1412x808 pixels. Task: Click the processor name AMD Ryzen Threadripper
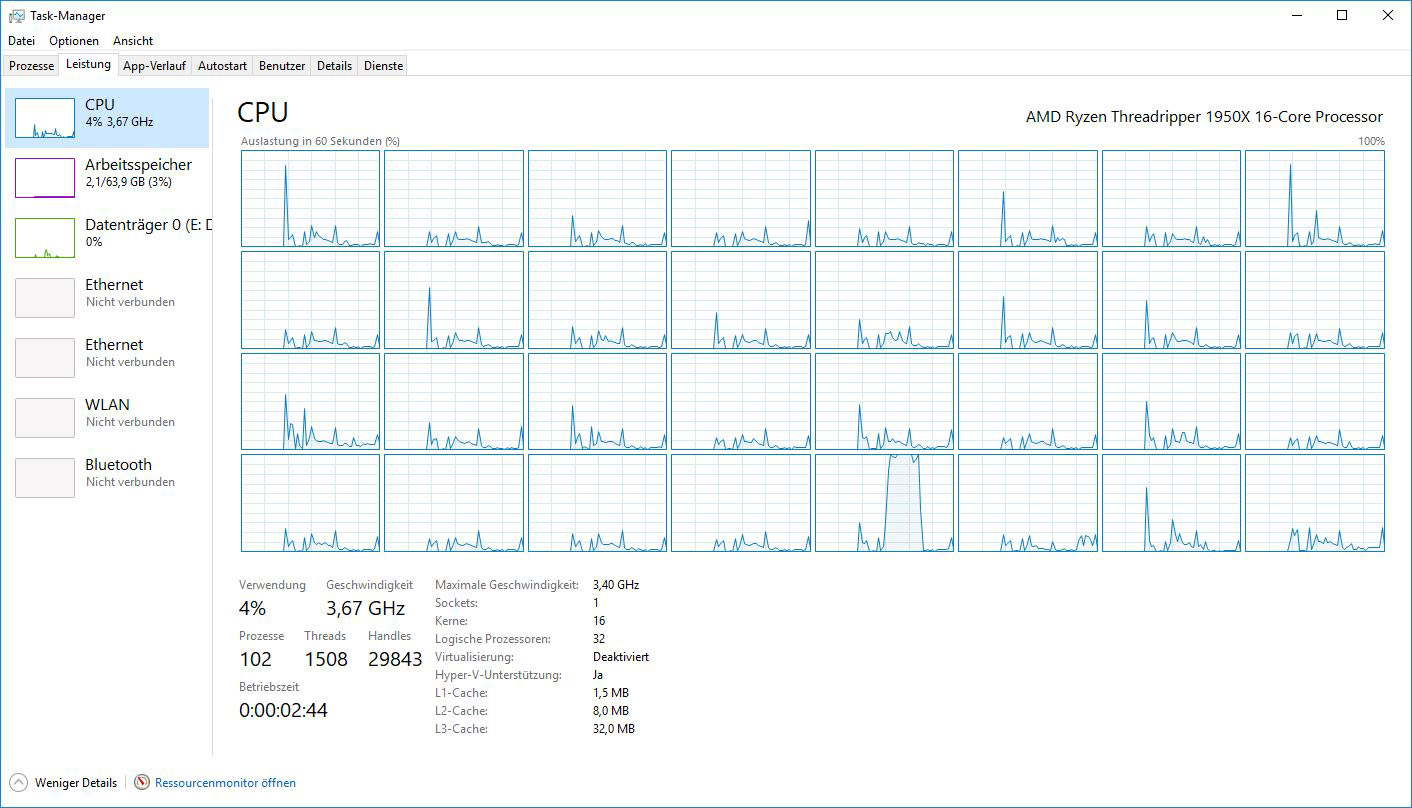tap(1204, 117)
